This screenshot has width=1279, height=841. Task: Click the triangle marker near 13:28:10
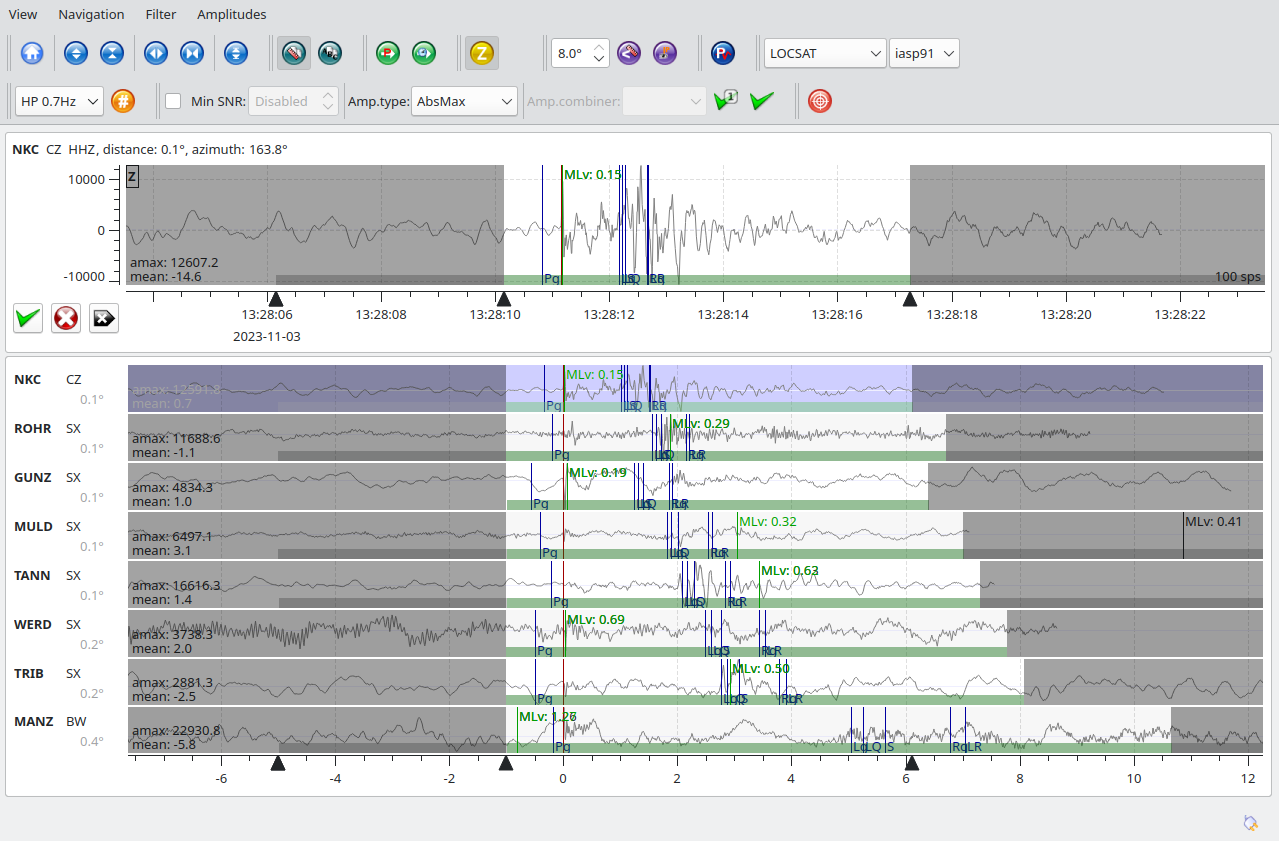click(504, 299)
